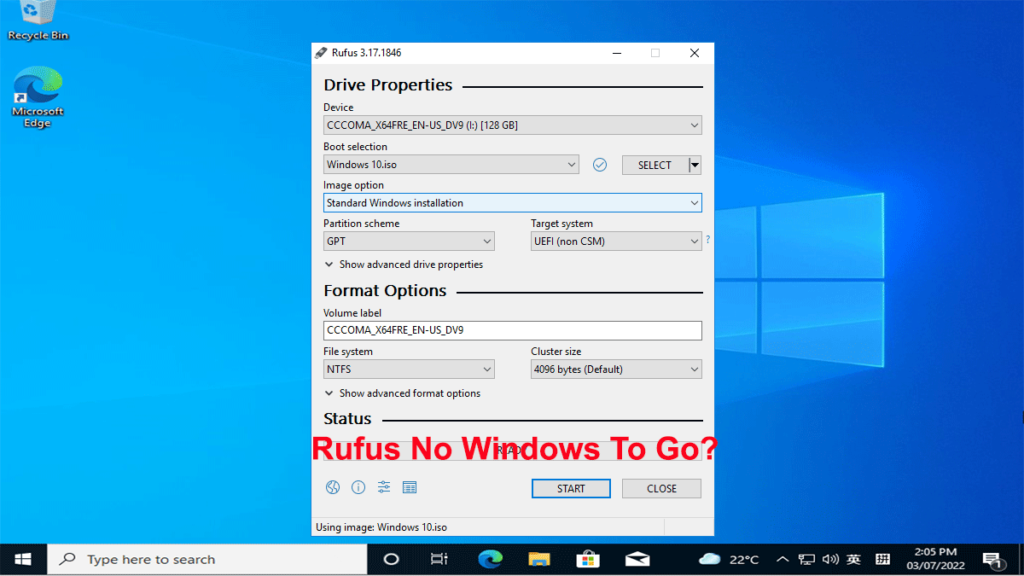Screen dimensions: 1024x576
Task: Open the Cluster size dropdown
Action: click(616, 370)
